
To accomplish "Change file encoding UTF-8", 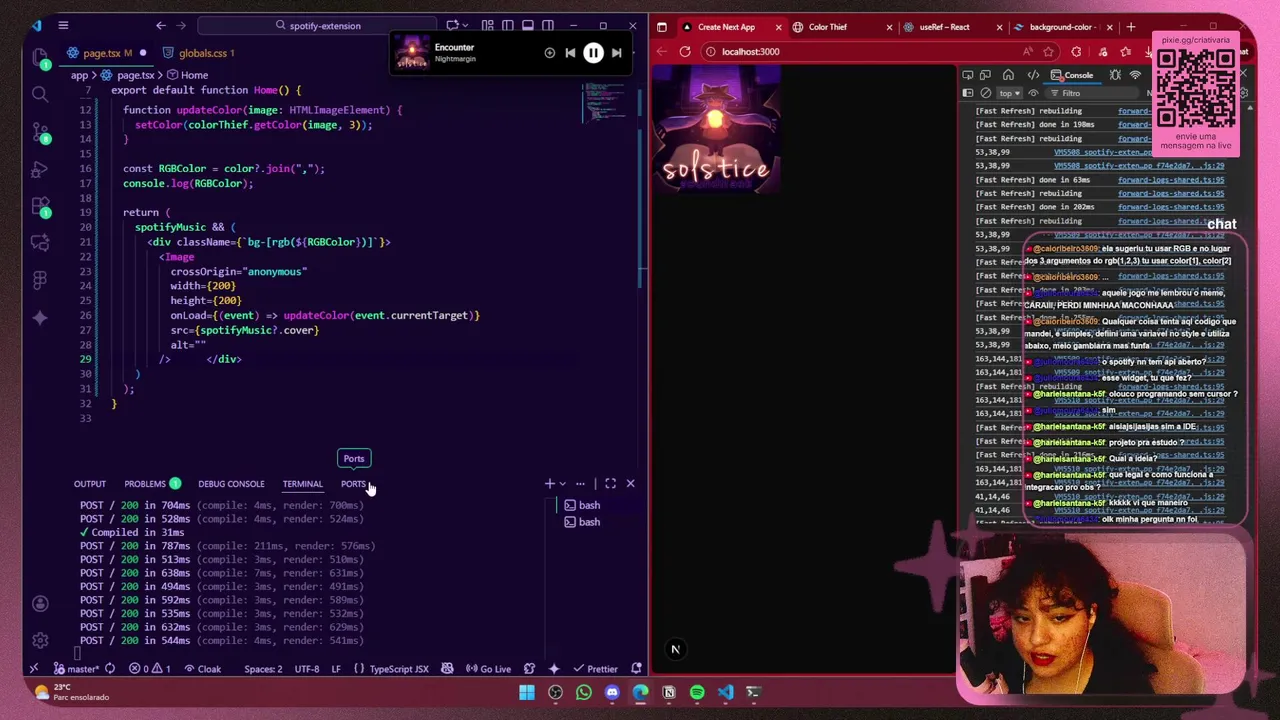I will 307,669.
